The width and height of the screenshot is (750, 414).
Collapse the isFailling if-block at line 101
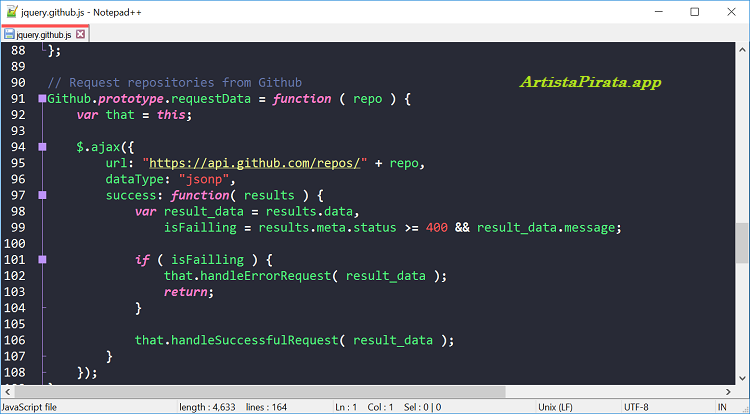pos(42,260)
